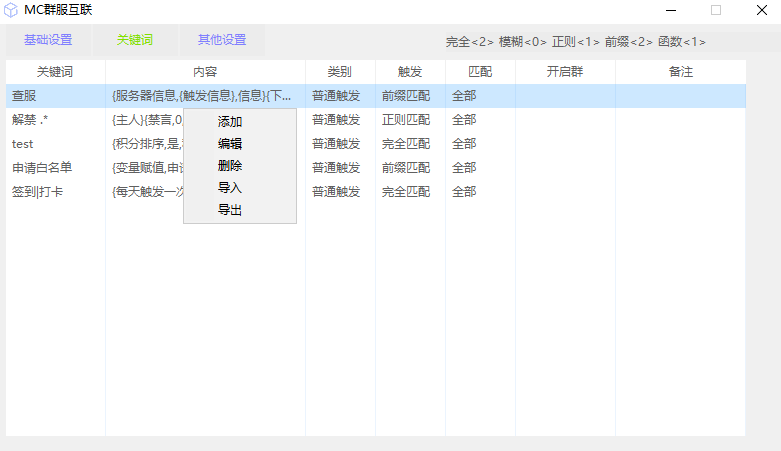Click 完全匹配 in the test row

pyautogui.click(x=406, y=144)
